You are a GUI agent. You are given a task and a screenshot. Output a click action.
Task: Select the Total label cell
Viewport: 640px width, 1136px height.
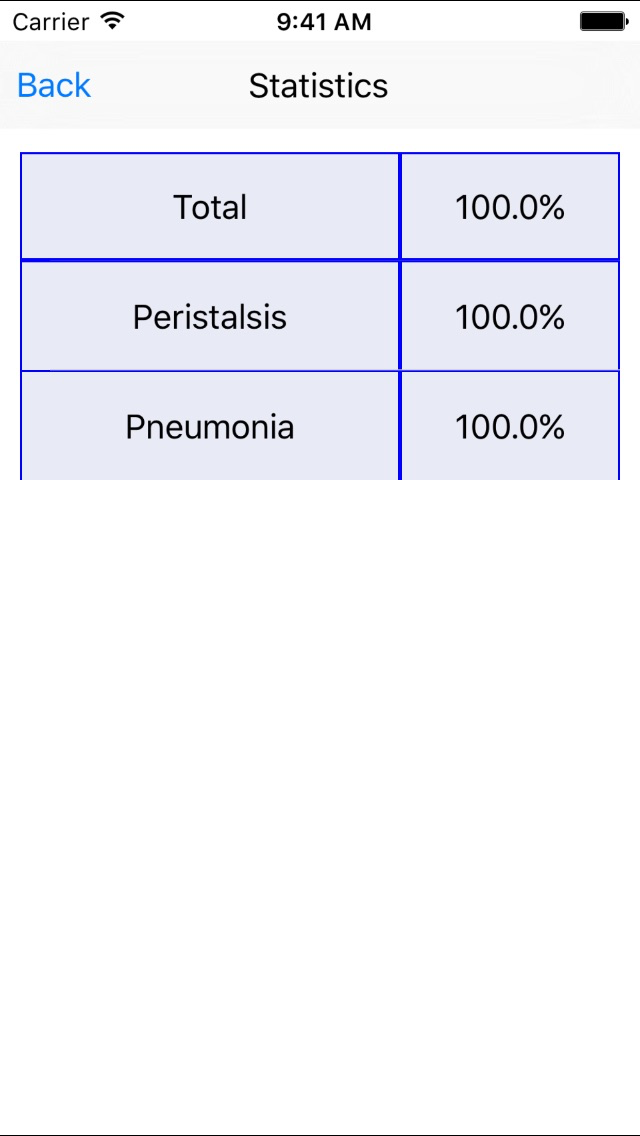point(210,206)
